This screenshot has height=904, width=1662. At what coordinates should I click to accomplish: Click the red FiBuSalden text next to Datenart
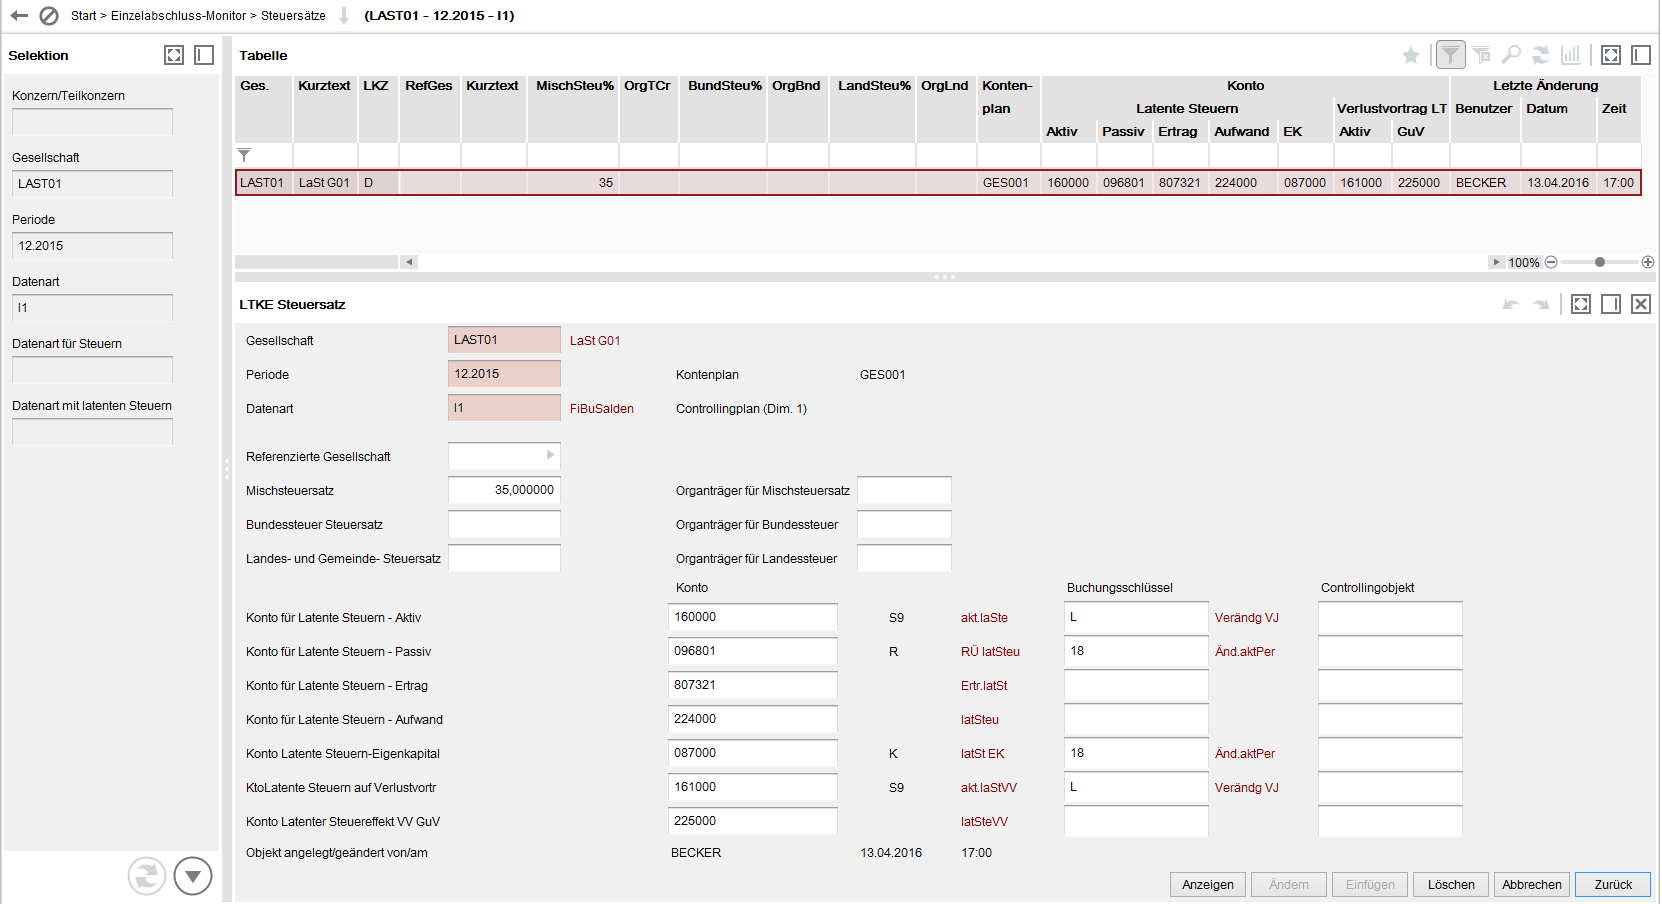coord(602,409)
